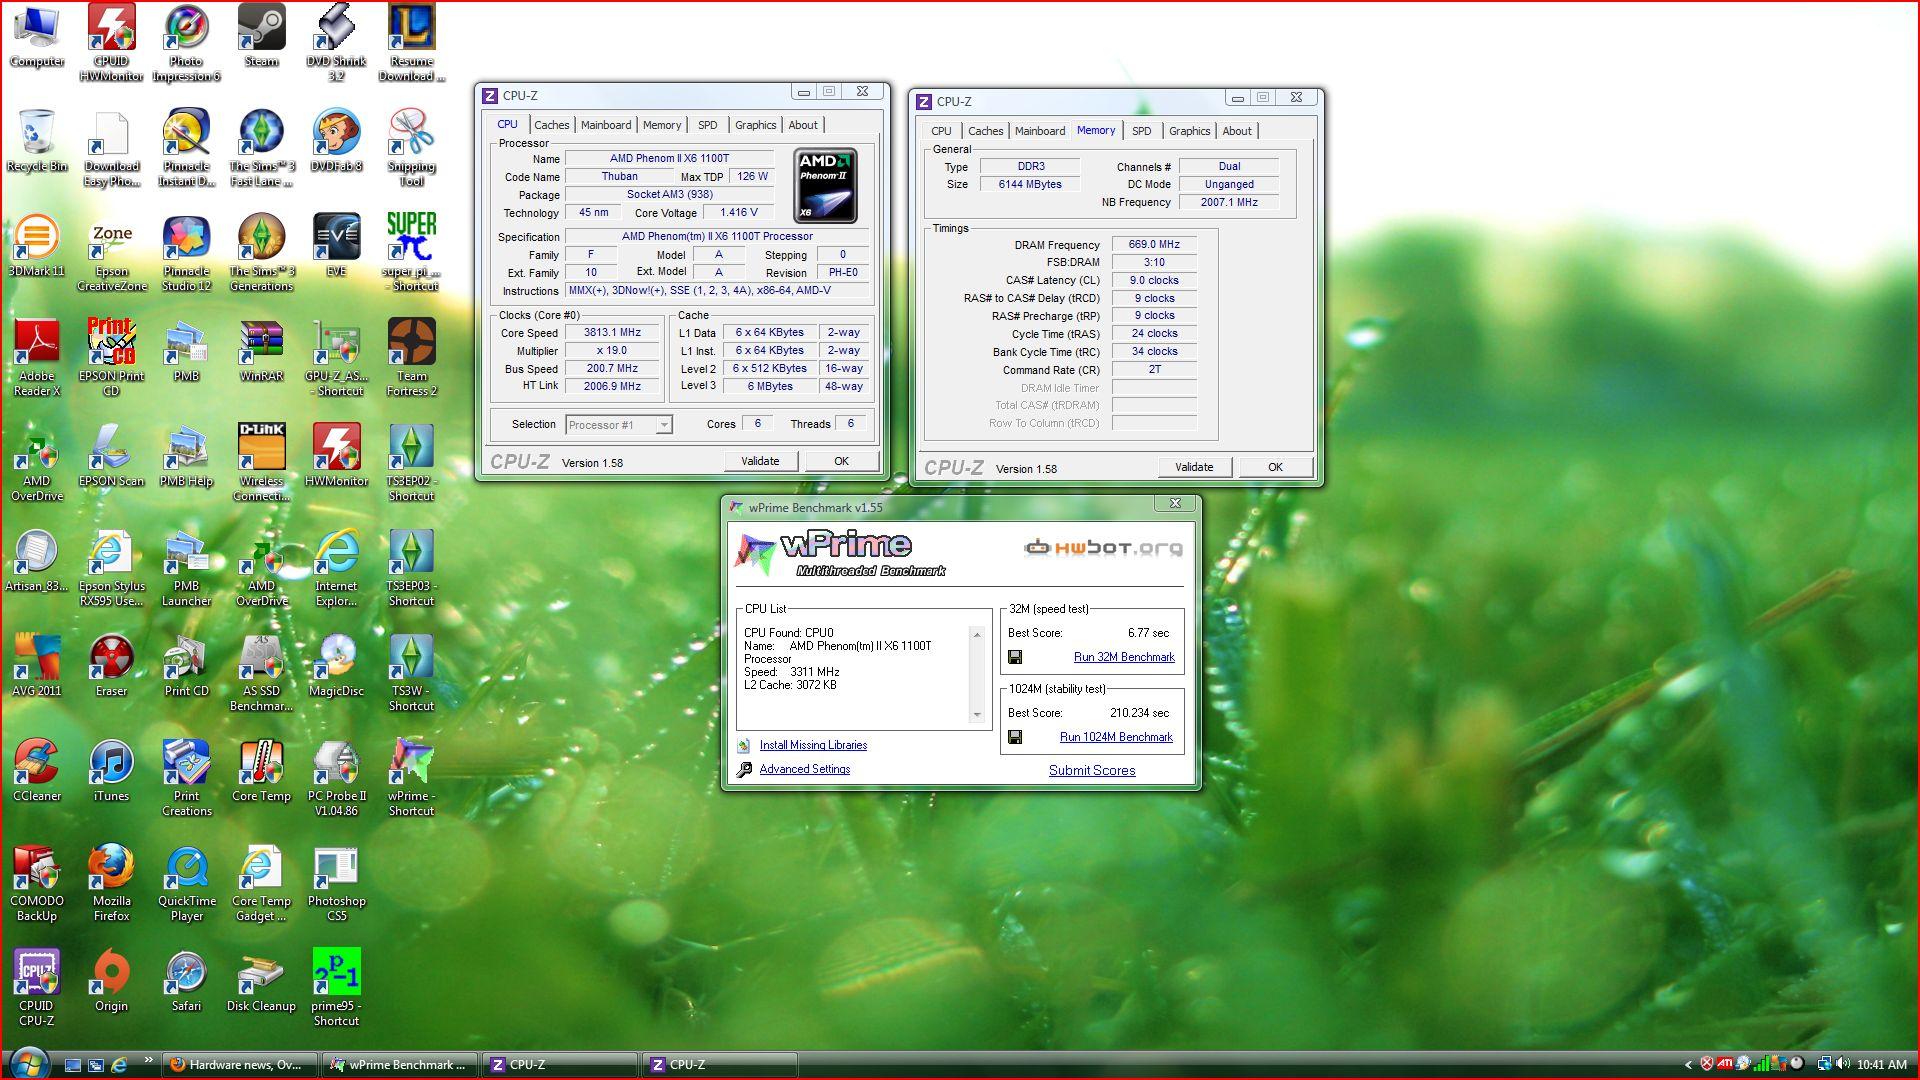Screen dimensions: 1920x1080
Task: Open Mainboard tab in left CPU-Z
Action: tap(606, 125)
